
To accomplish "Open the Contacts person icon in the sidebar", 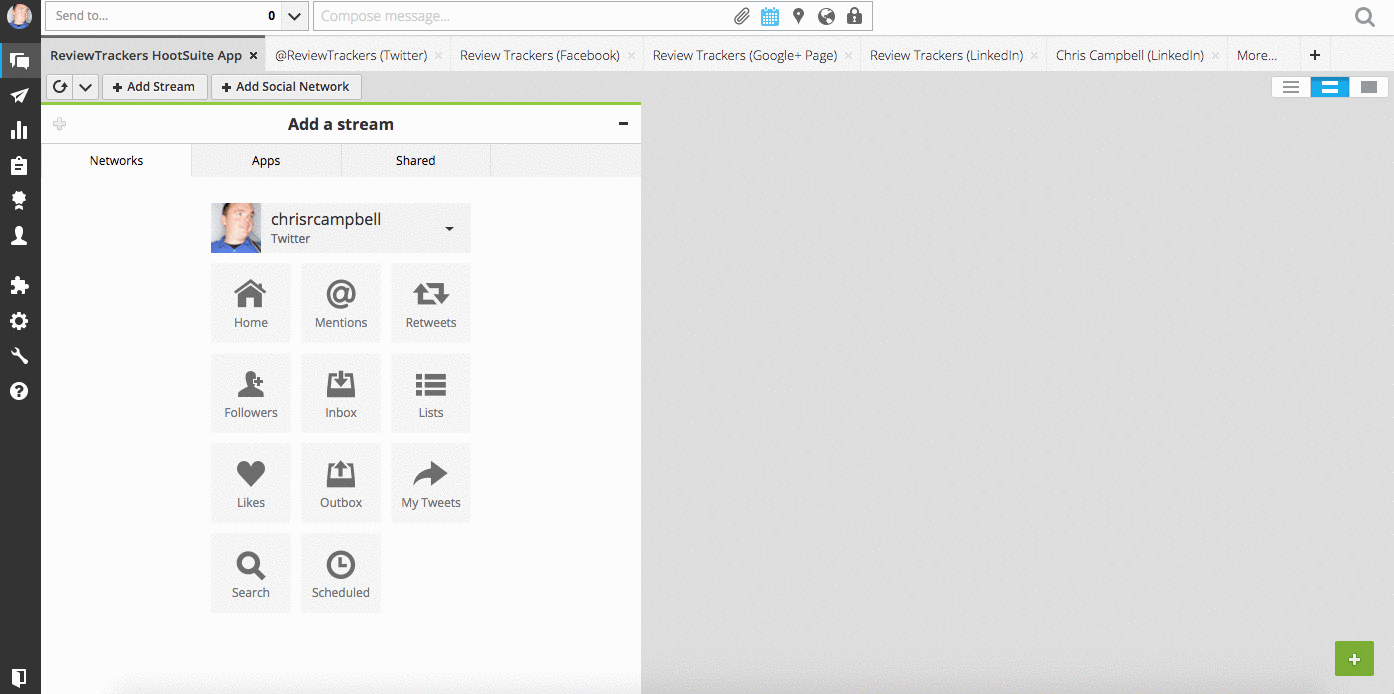I will 19,235.
